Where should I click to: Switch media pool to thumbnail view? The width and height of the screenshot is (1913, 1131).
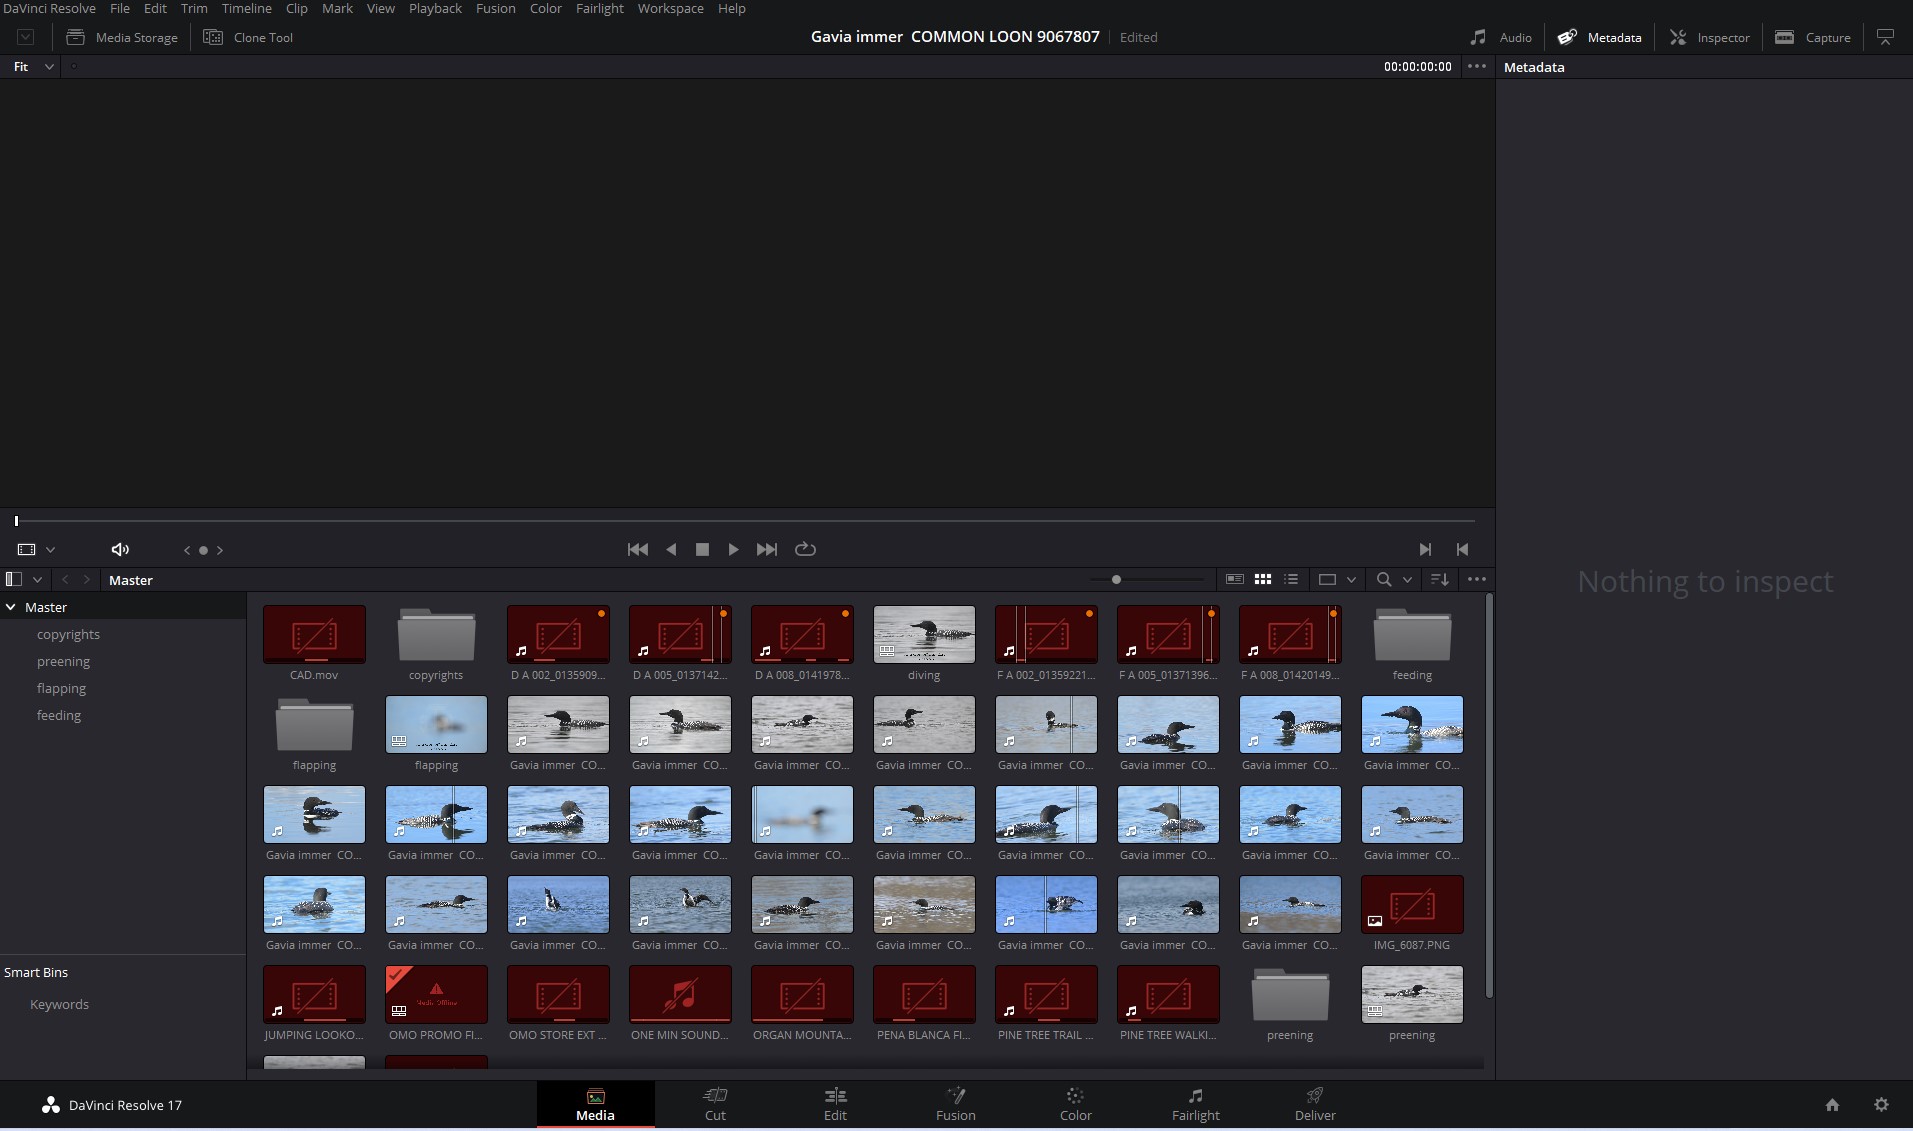coord(1263,579)
